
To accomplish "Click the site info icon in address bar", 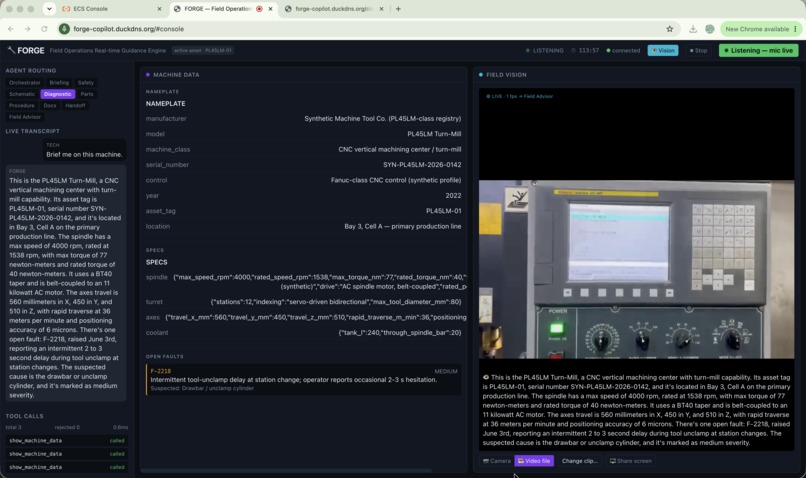I will click(64, 29).
